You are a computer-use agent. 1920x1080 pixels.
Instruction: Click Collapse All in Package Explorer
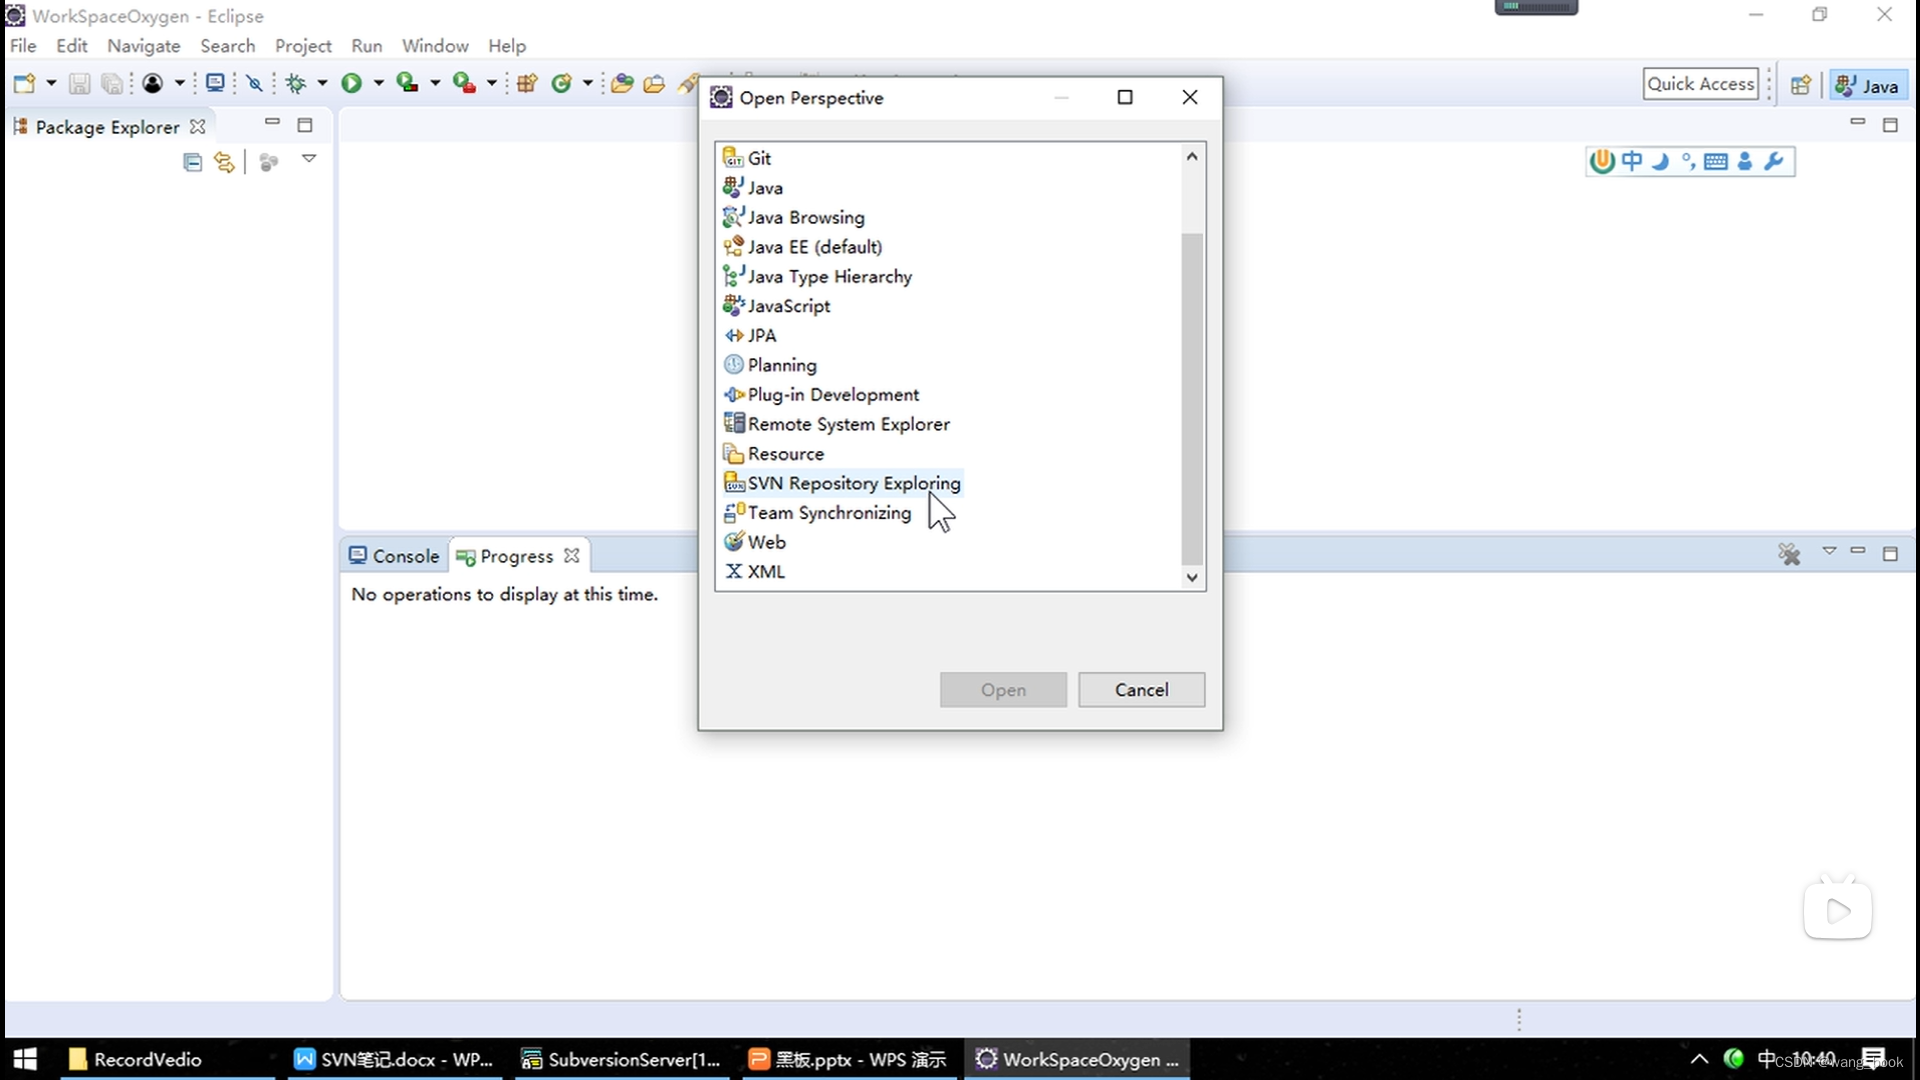click(193, 162)
